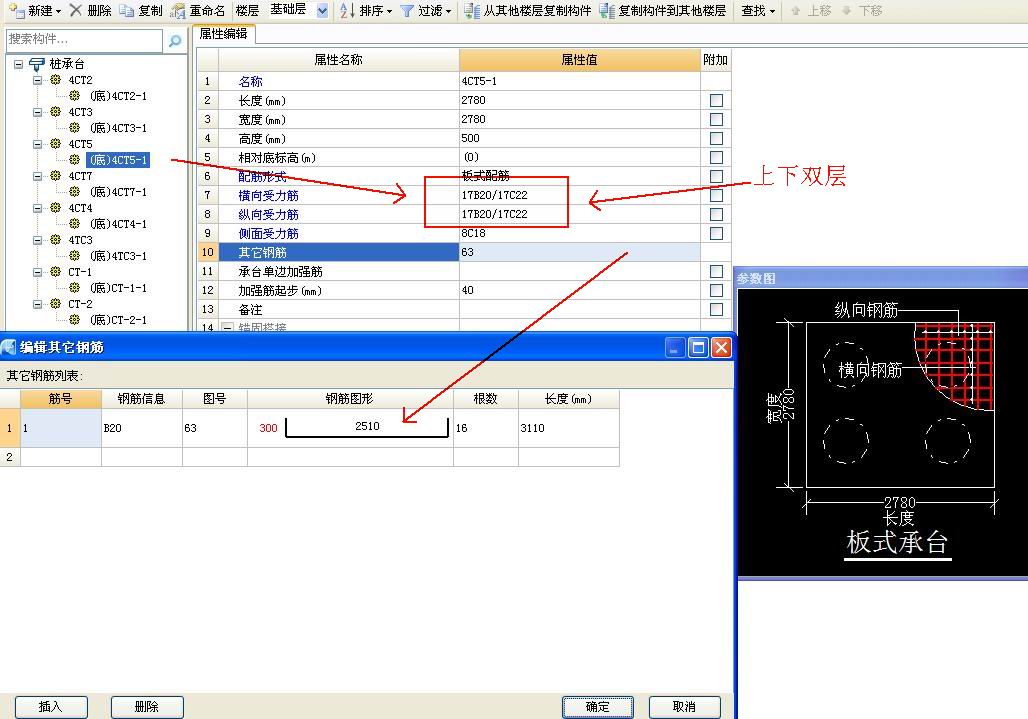Viewport: 1028px width, 719px height.
Task: Toggle the 附加 checkbox for 备注
Action: point(717,309)
